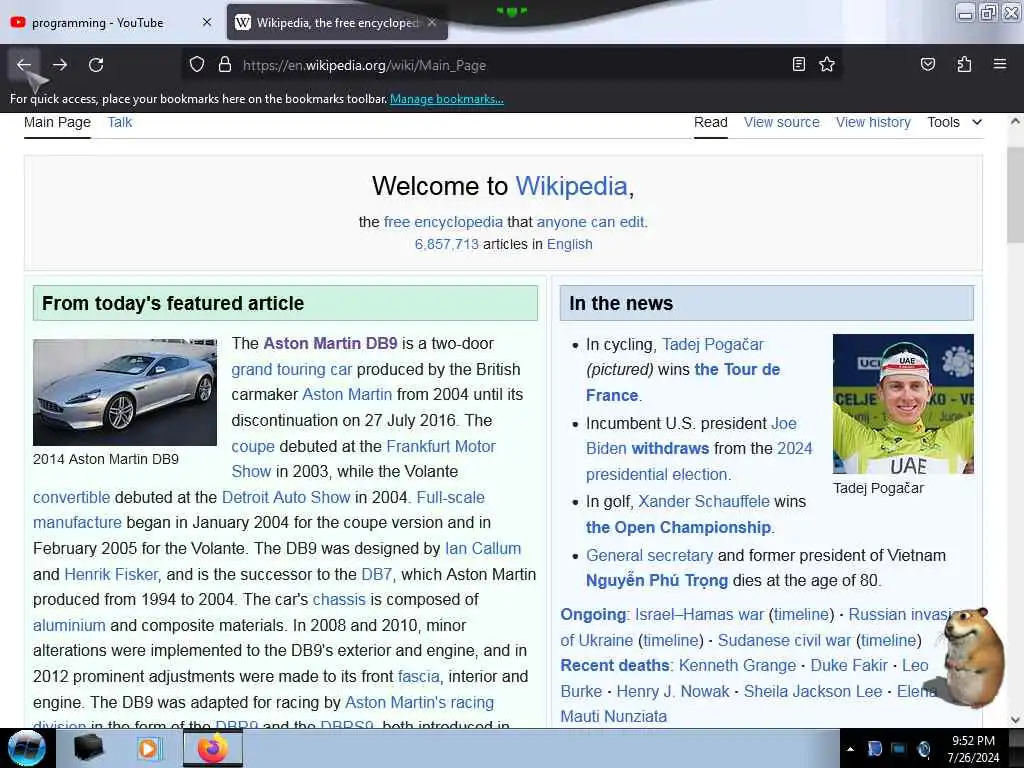Follow the grand touring car link
This screenshot has width=1024, height=768.
291,370
